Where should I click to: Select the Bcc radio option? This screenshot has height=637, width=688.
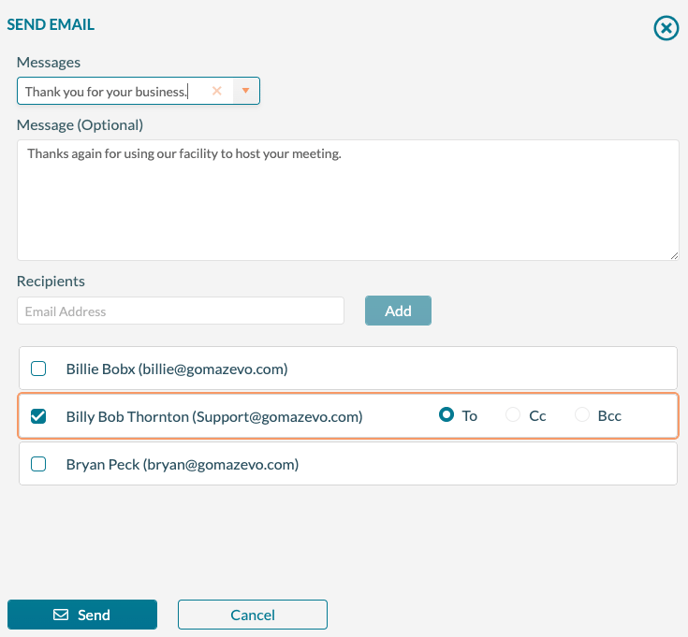[x=582, y=415]
